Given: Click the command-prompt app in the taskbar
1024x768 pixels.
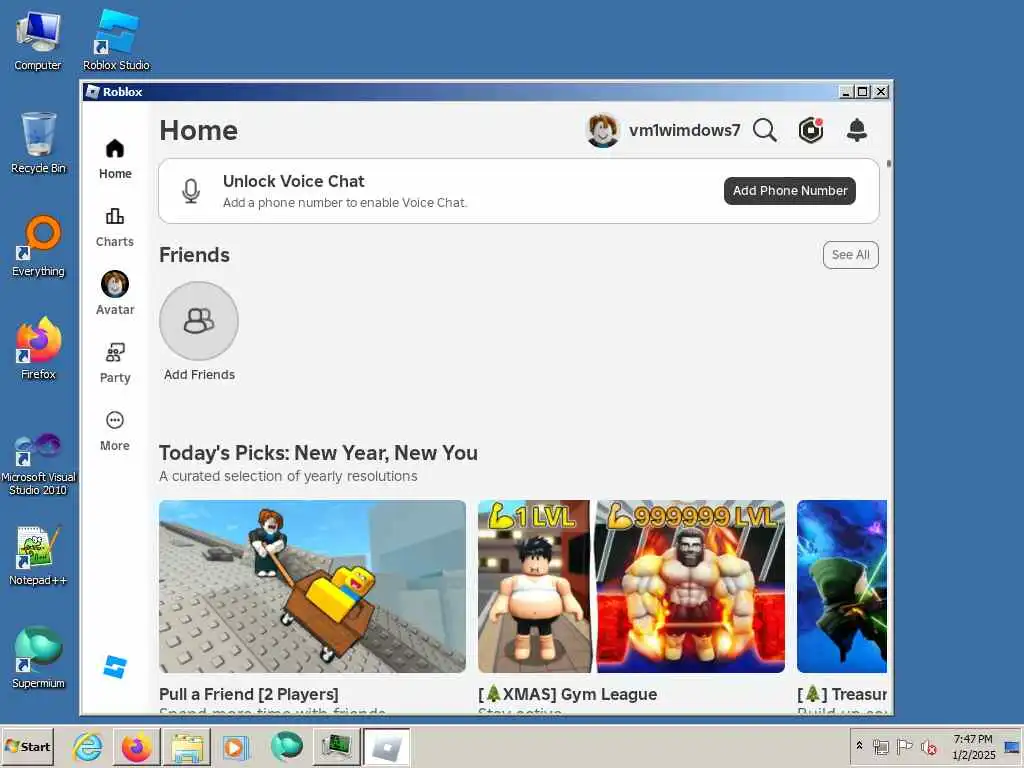Looking at the screenshot, I should pyautogui.click(x=336, y=747).
